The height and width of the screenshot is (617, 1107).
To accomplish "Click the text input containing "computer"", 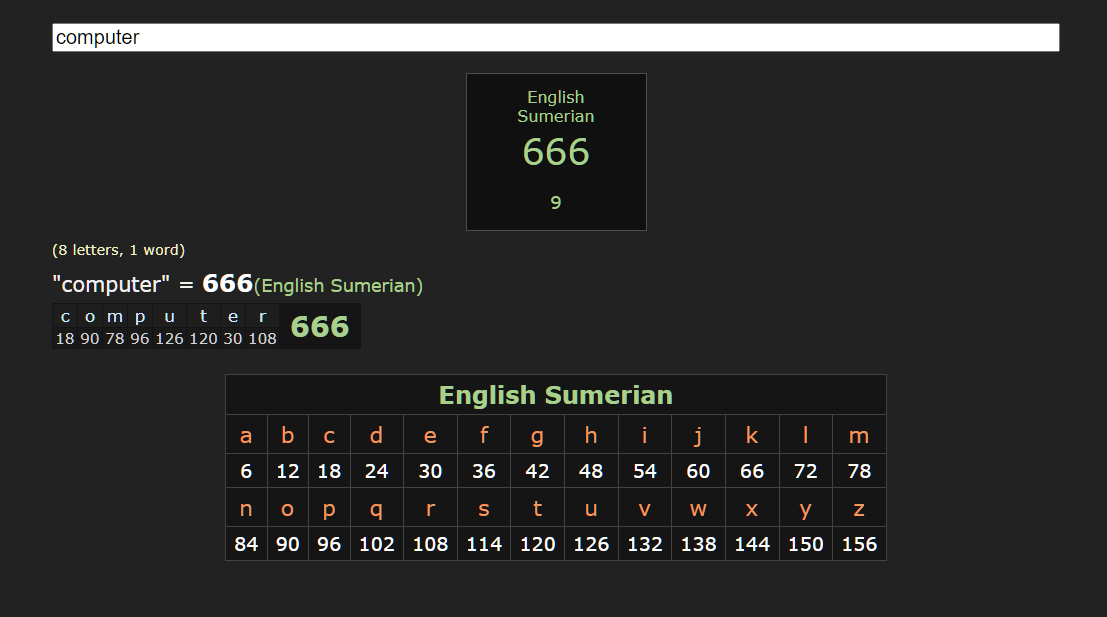I will (556, 37).
